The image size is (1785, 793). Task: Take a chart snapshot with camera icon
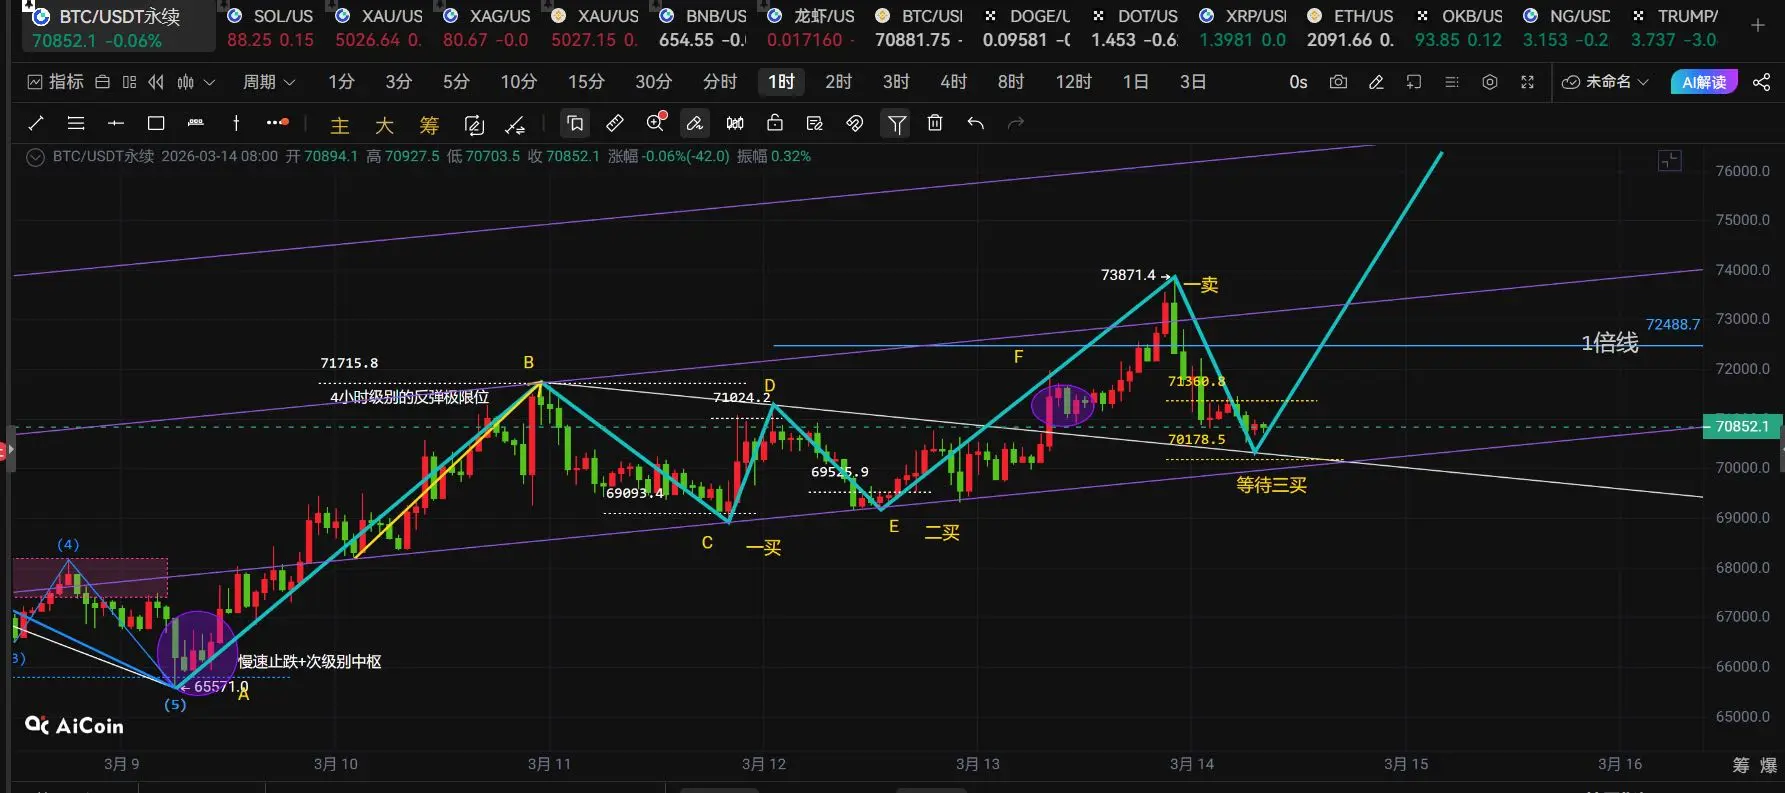[1338, 82]
